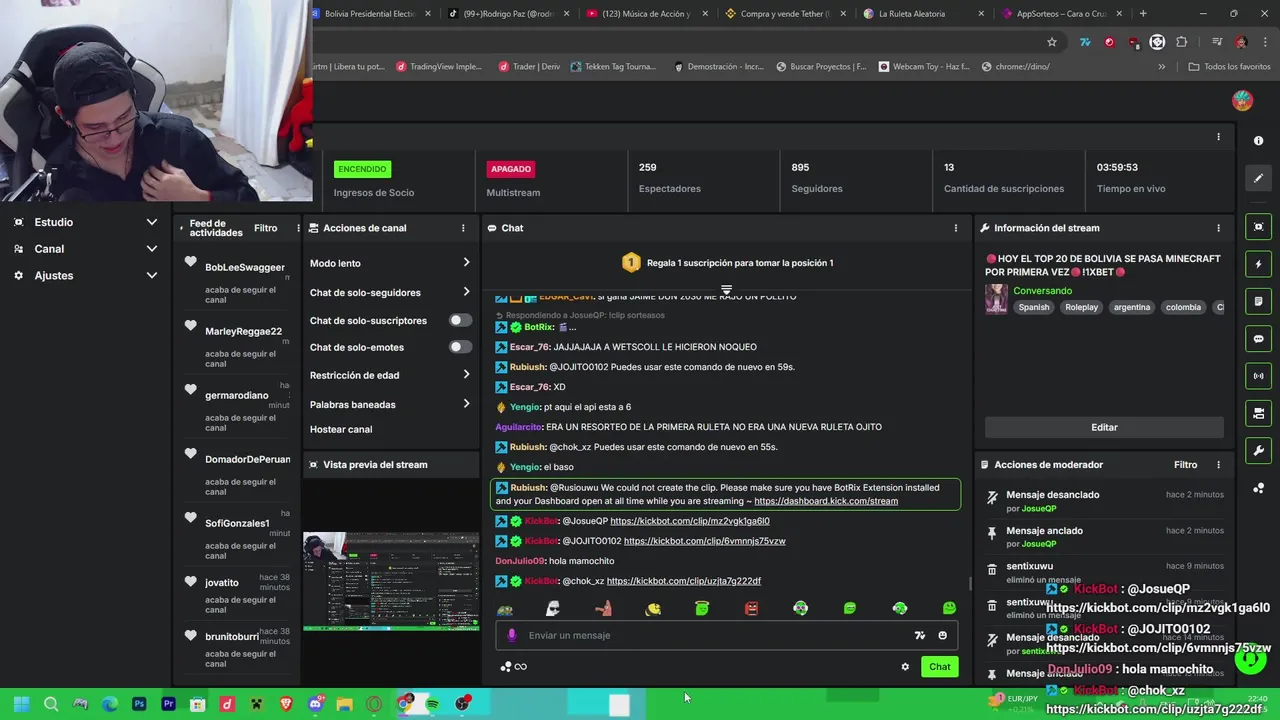Switch to Música de Acción YouTube tab
1280x720 pixels.
(x=645, y=14)
